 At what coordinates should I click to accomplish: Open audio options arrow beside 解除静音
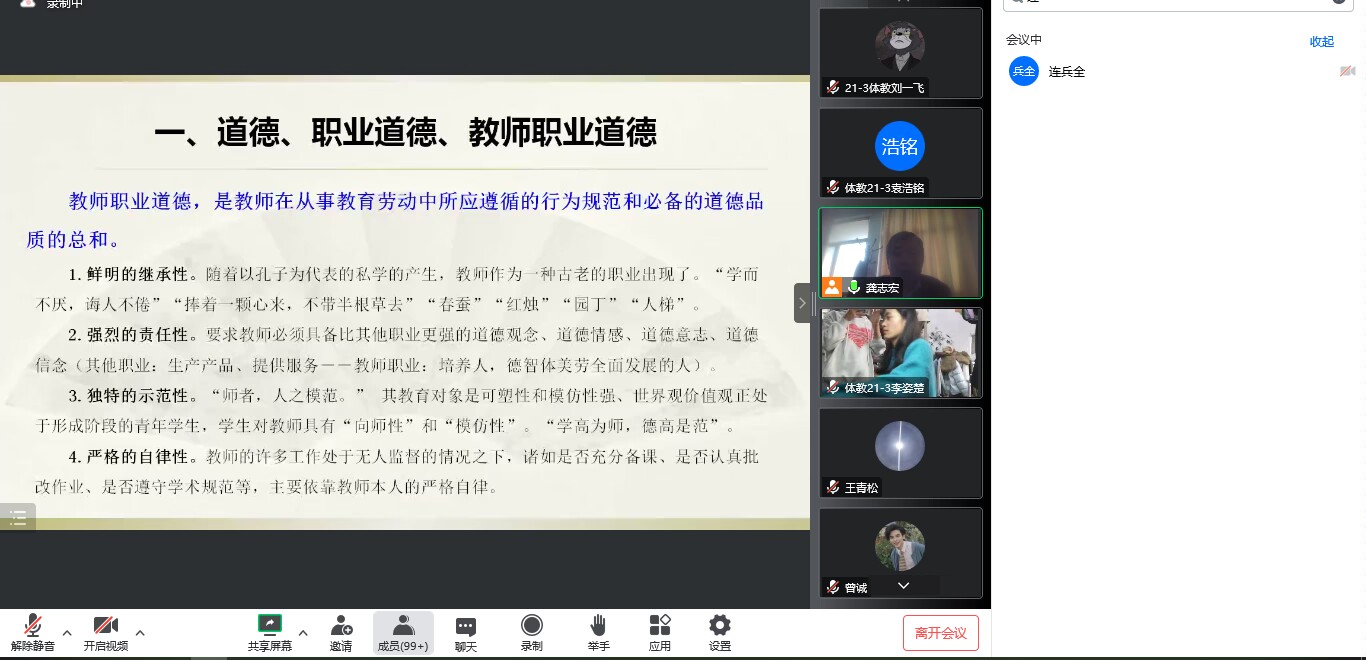tap(67, 632)
